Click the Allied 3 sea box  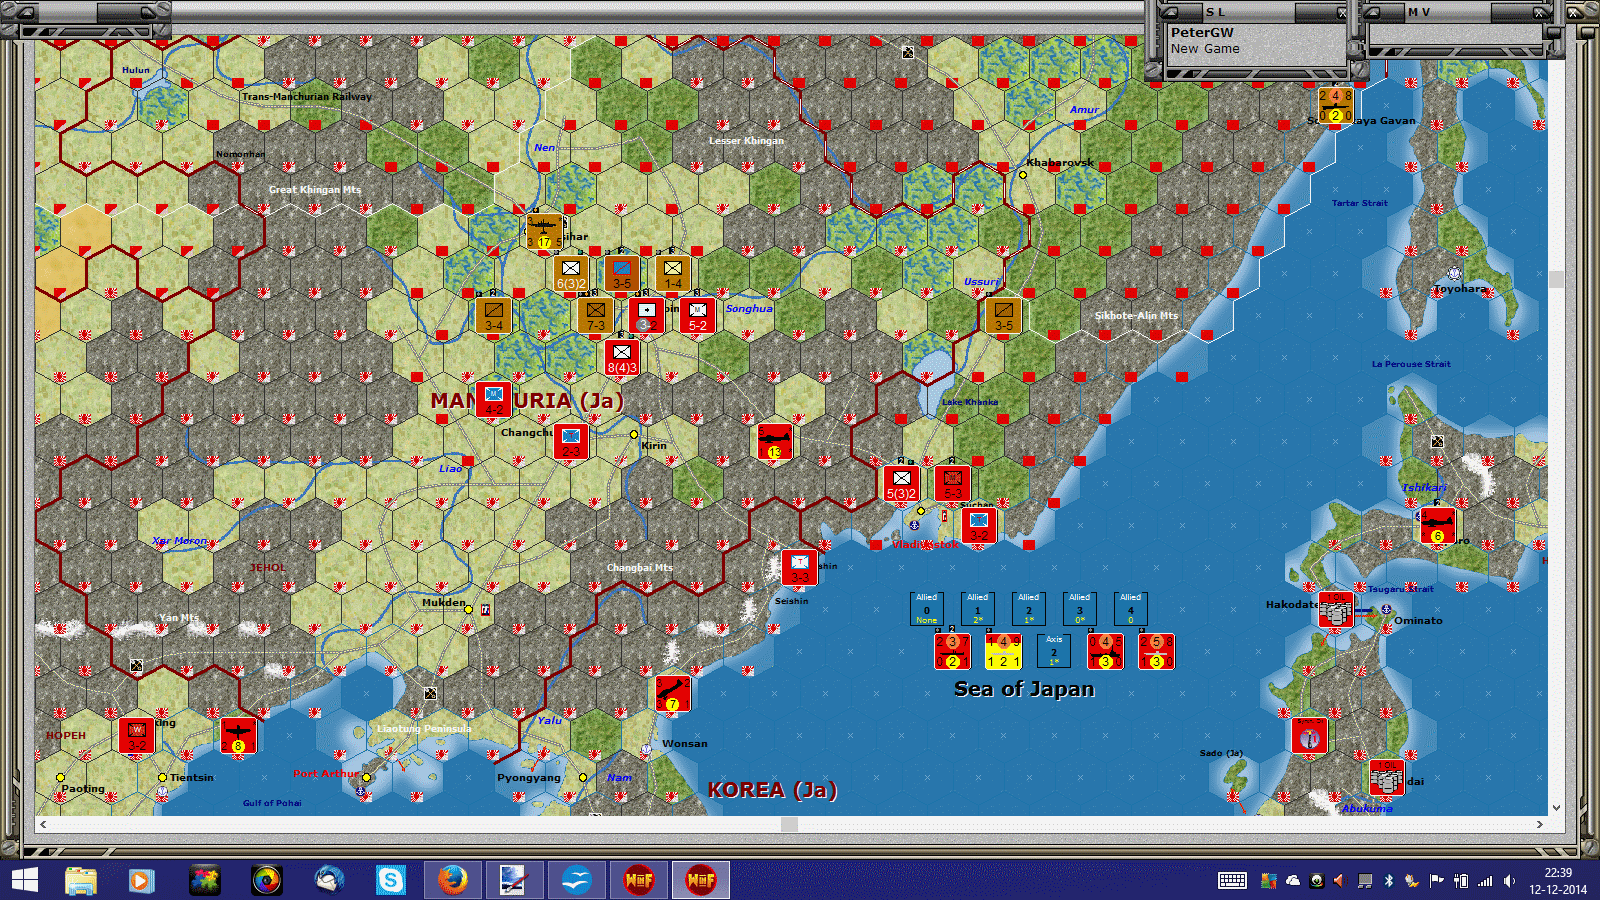[x=1080, y=609]
